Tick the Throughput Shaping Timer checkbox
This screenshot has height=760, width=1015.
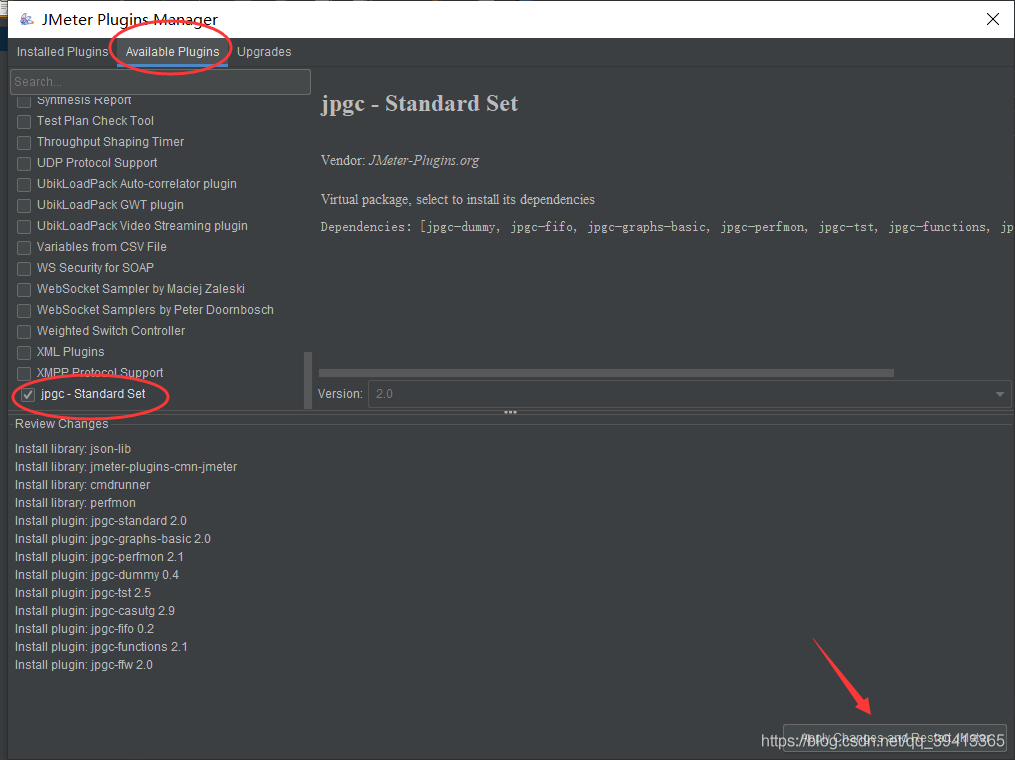[24, 142]
